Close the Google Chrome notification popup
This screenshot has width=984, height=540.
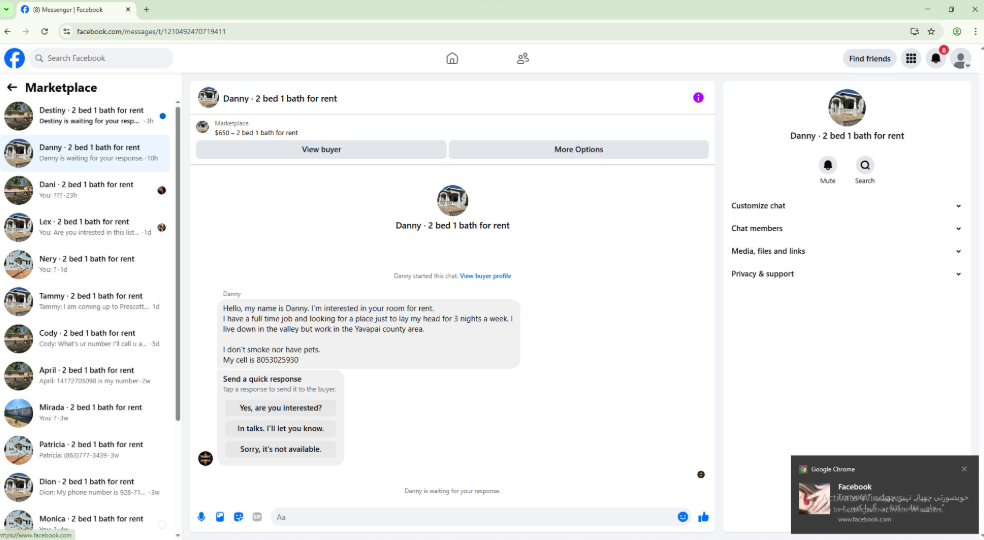964,469
